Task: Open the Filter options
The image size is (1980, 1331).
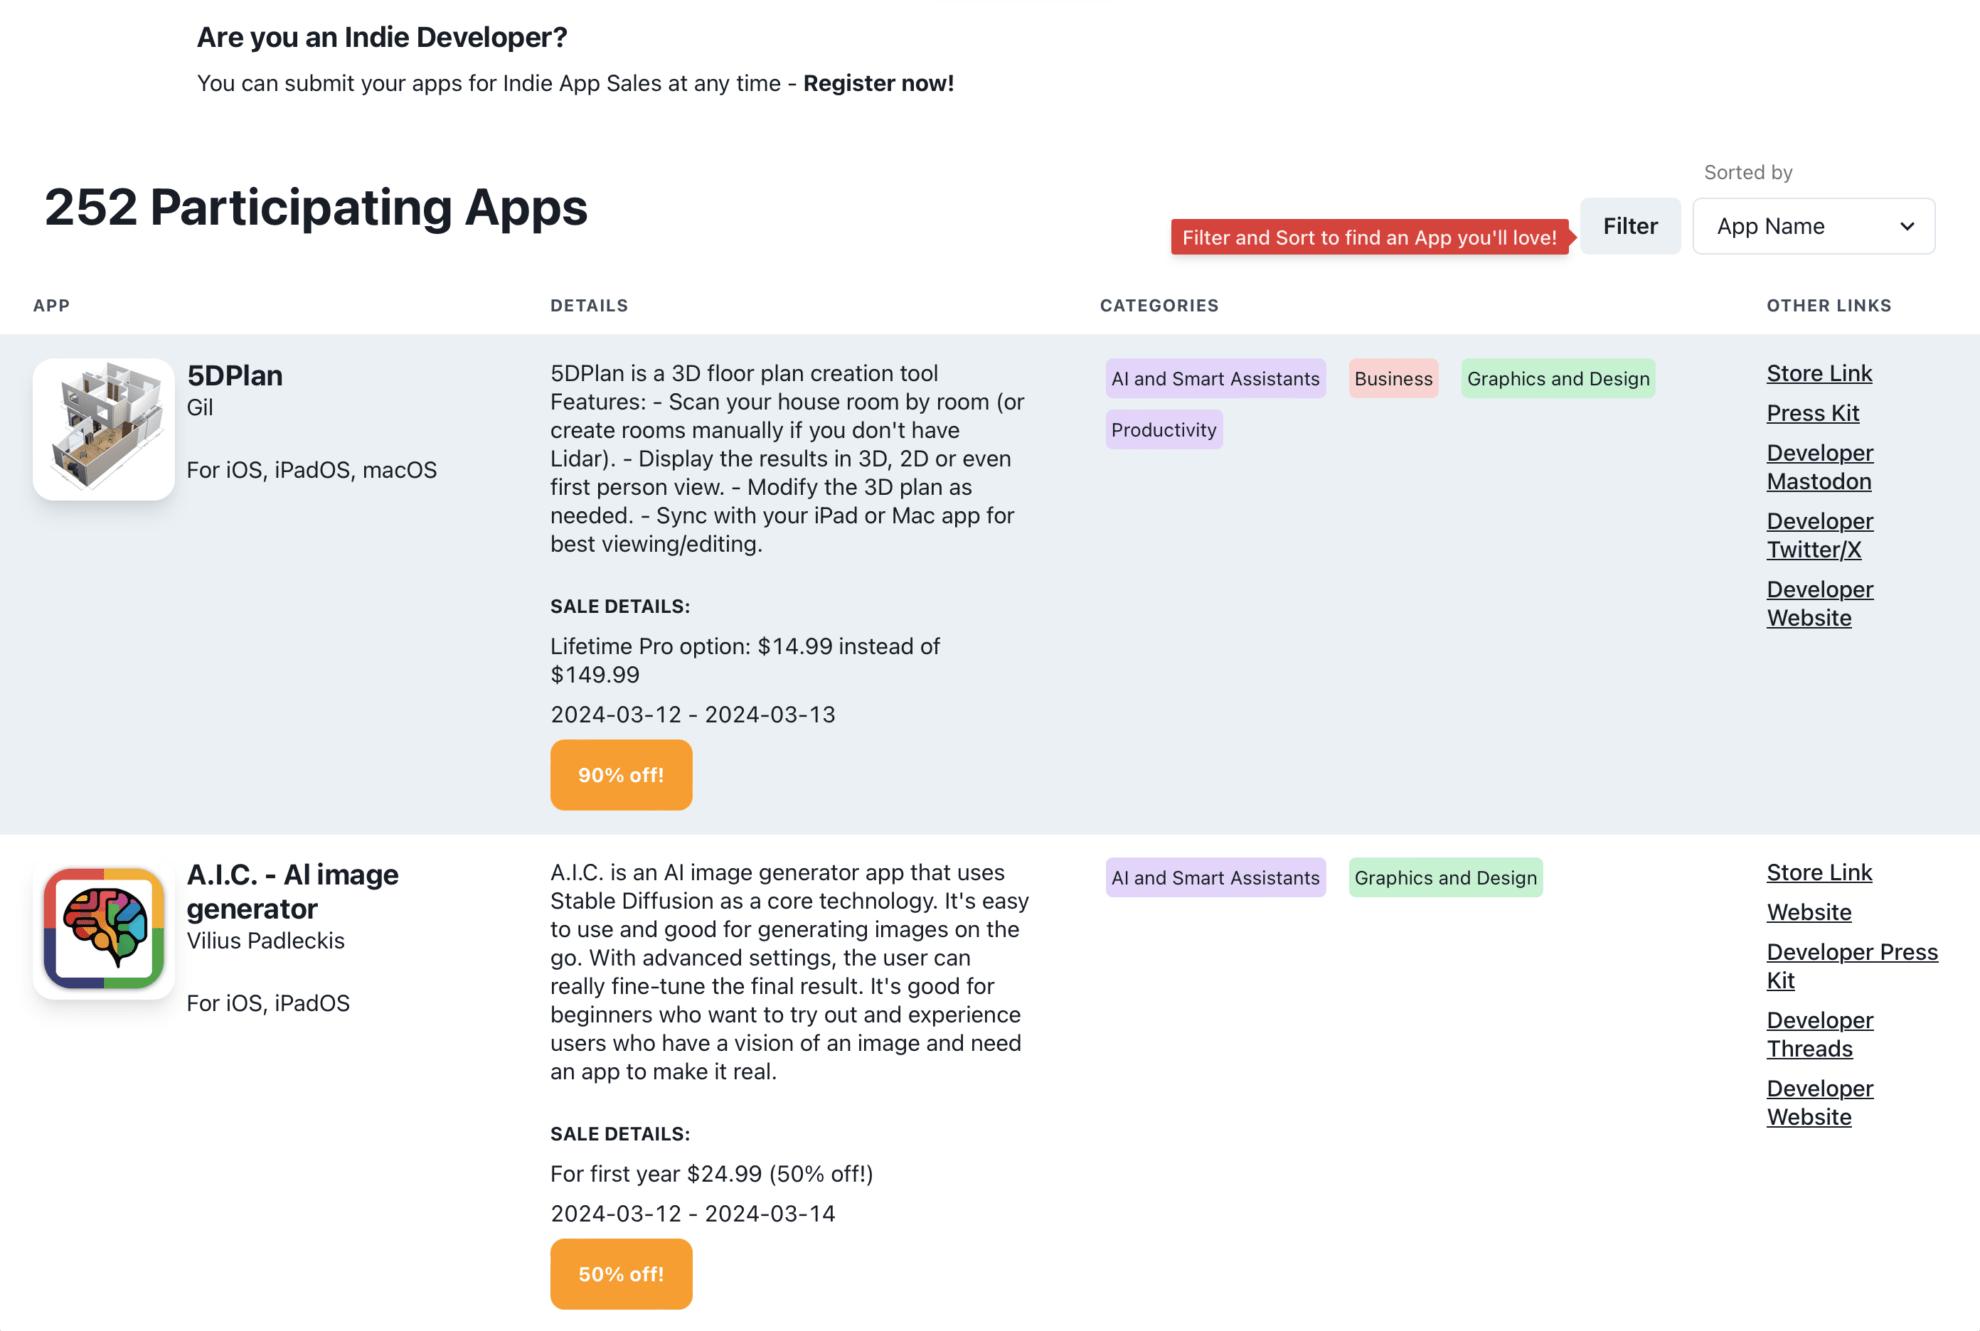Action: pyautogui.click(x=1629, y=226)
